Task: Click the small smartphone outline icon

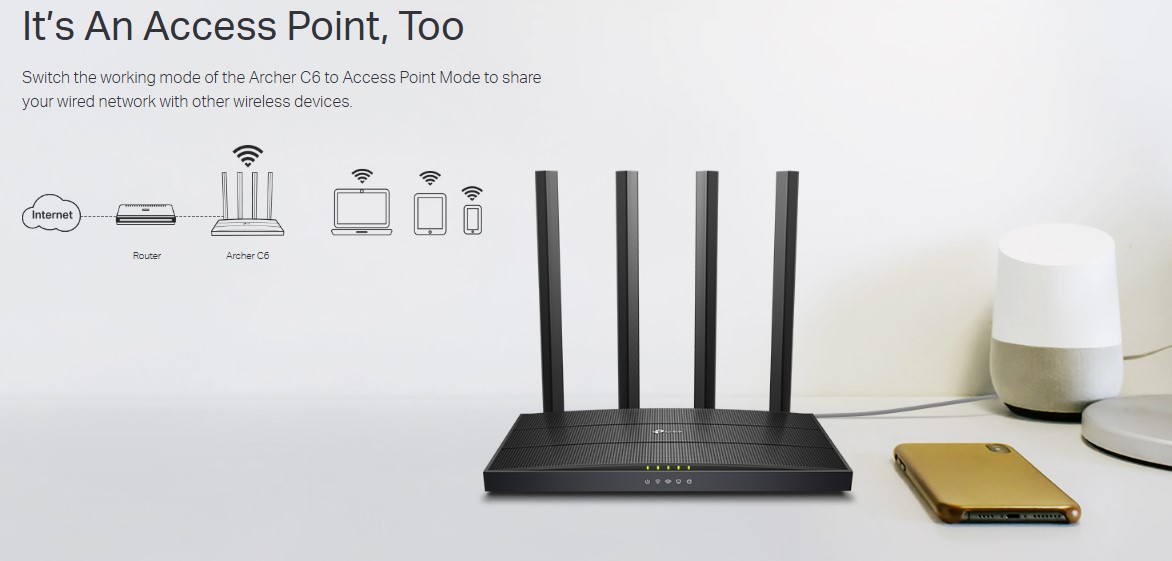Action: point(472,220)
